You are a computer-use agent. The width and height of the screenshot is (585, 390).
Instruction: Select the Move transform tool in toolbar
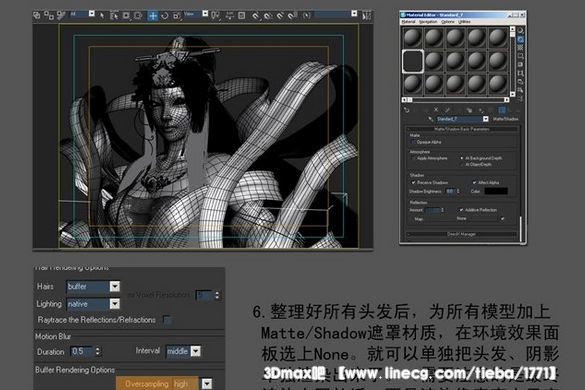coord(153,16)
